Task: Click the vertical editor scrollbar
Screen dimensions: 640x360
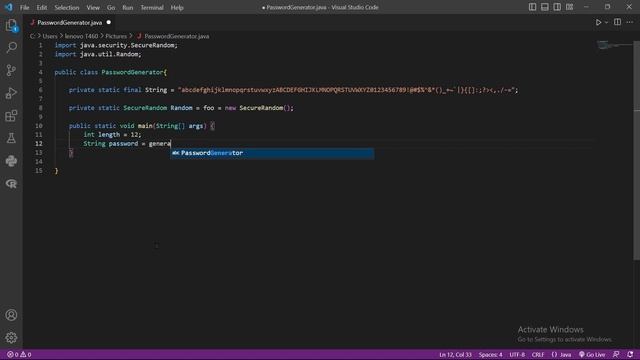Action: tap(636, 150)
